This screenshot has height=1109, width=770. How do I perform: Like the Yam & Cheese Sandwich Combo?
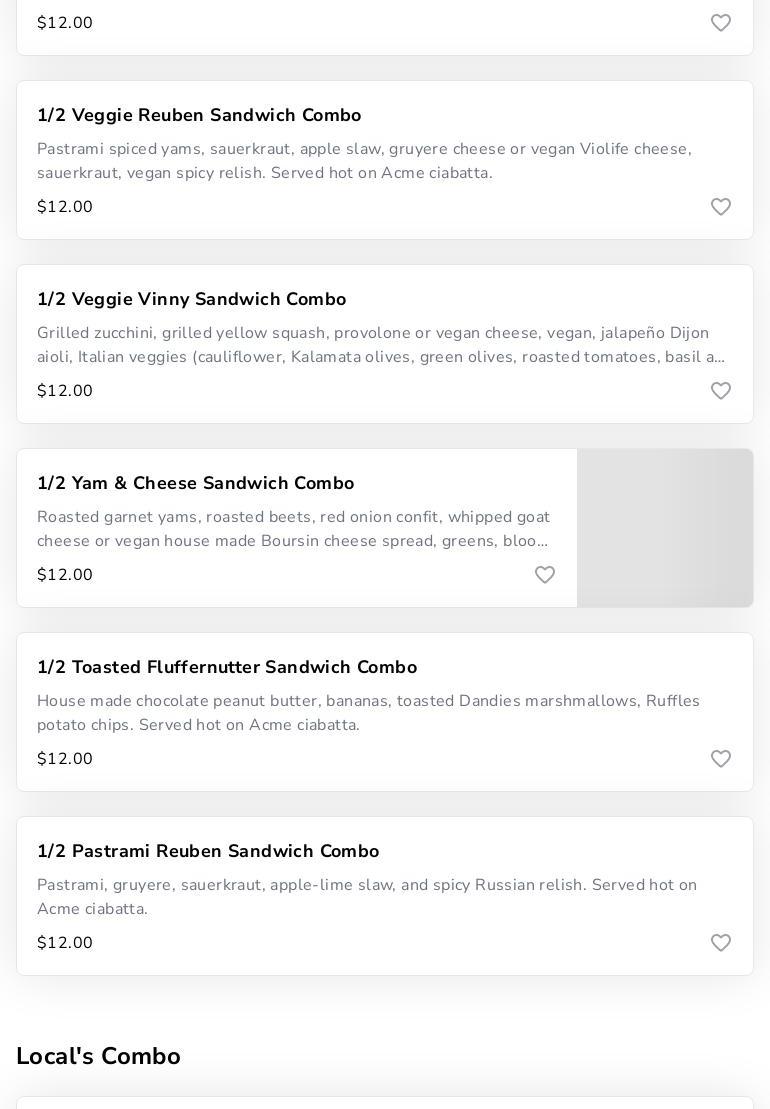pyautogui.click(x=545, y=575)
